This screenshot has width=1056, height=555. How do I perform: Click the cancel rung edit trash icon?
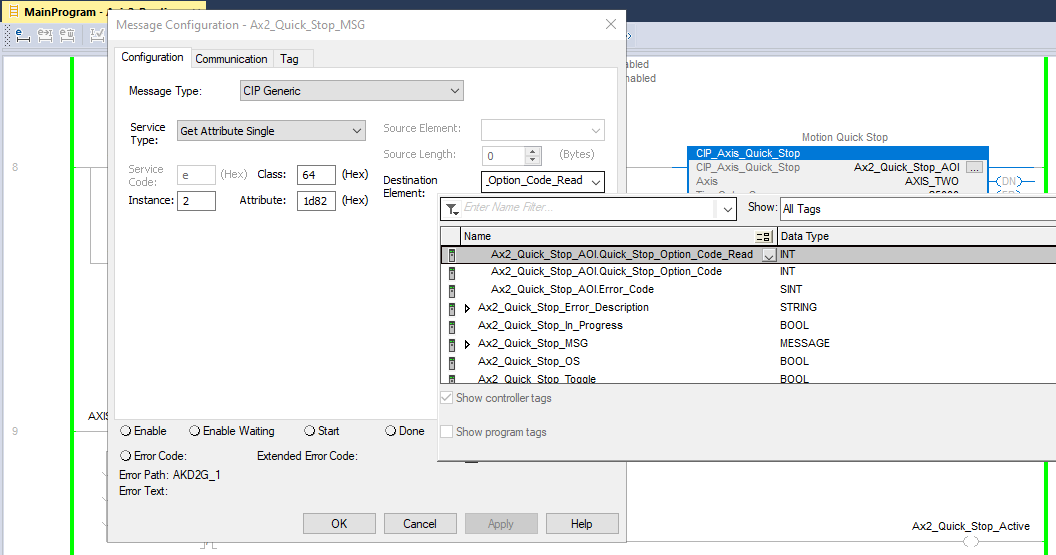[x=67, y=35]
